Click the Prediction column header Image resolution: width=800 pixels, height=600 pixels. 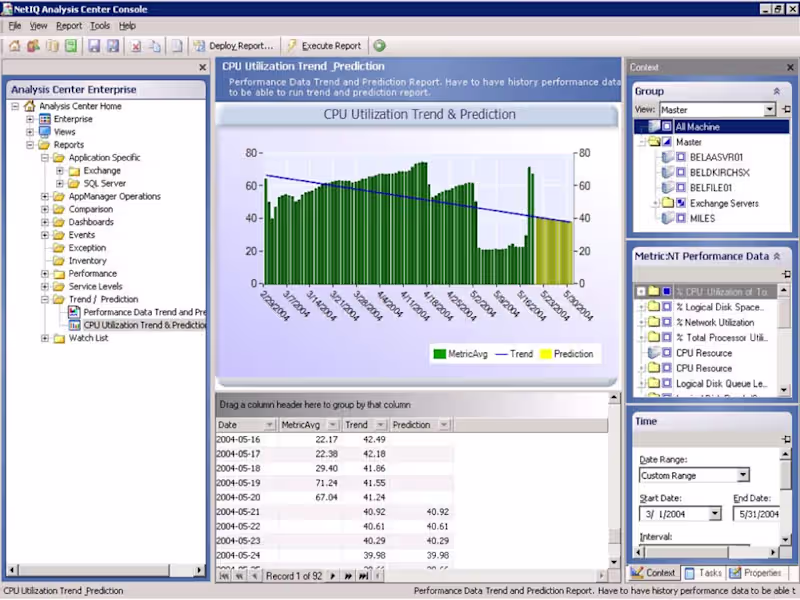420,425
